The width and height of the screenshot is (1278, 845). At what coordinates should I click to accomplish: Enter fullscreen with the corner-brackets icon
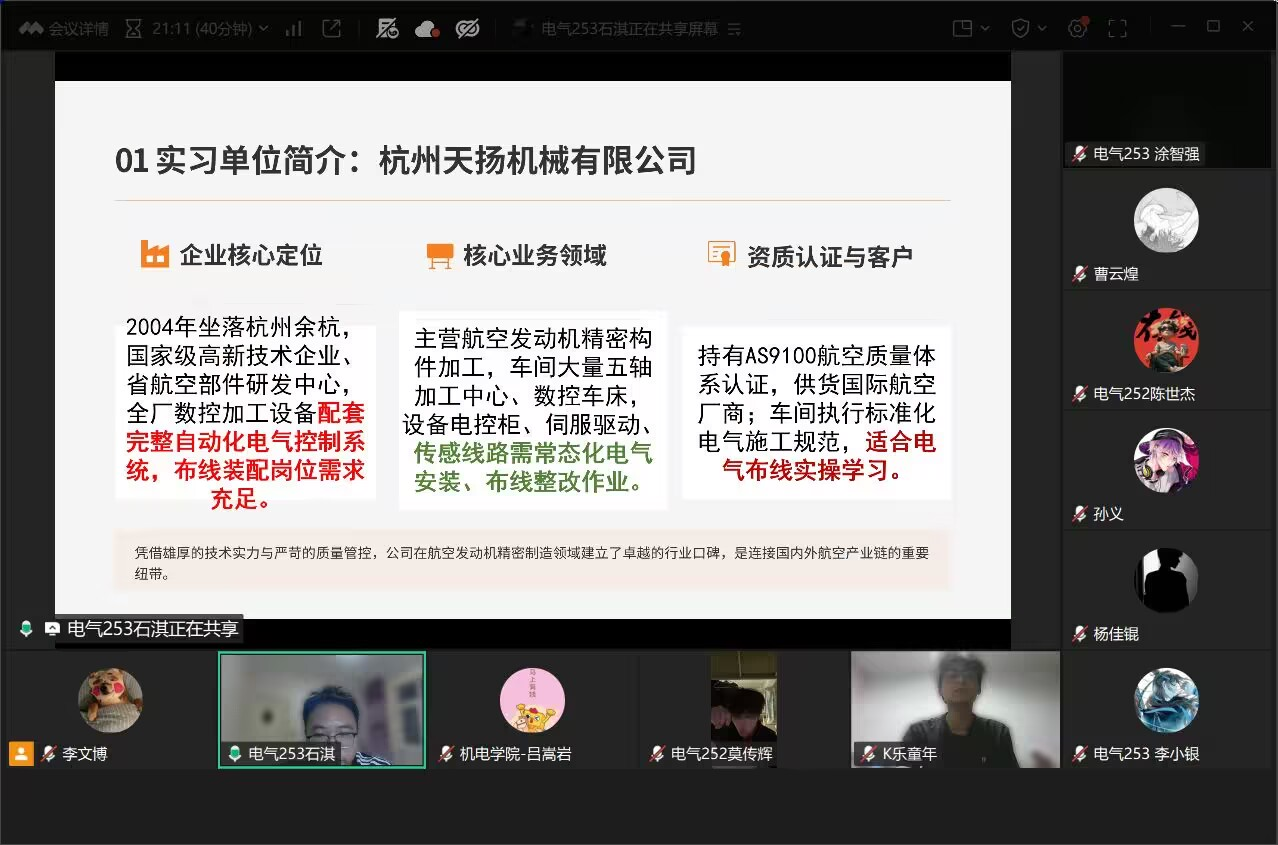click(x=1117, y=29)
